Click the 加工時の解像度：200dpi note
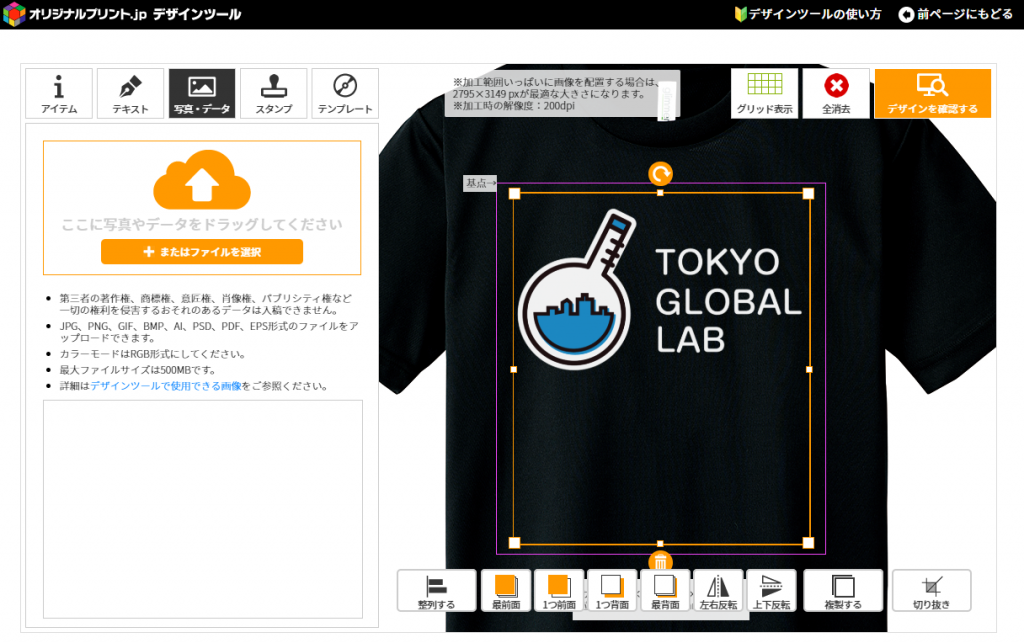Viewport: 1024px width, 643px height. [x=513, y=106]
